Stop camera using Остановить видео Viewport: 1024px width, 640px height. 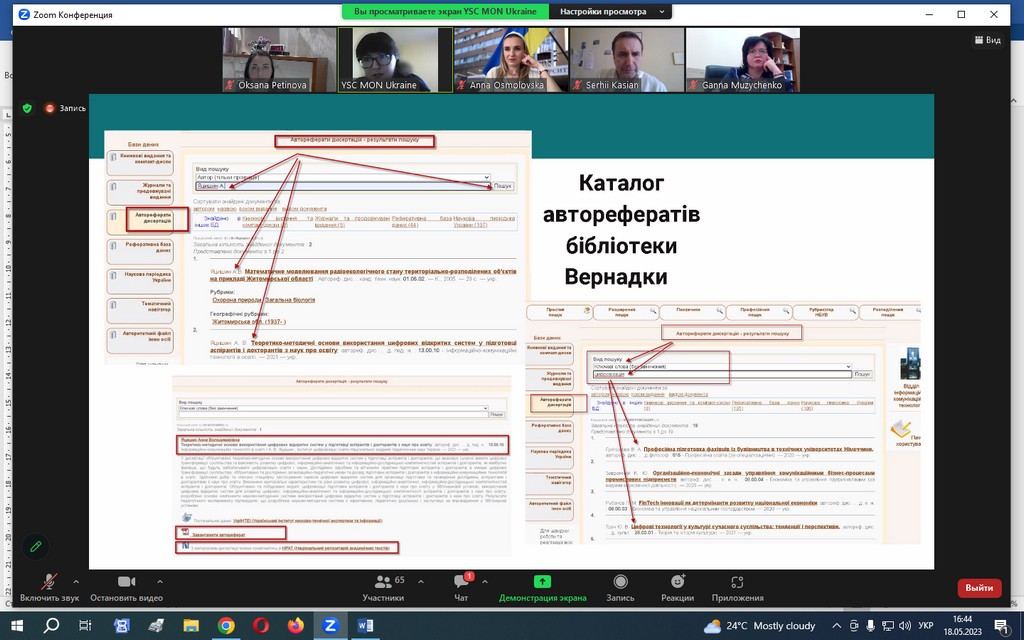(x=126, y=586)
